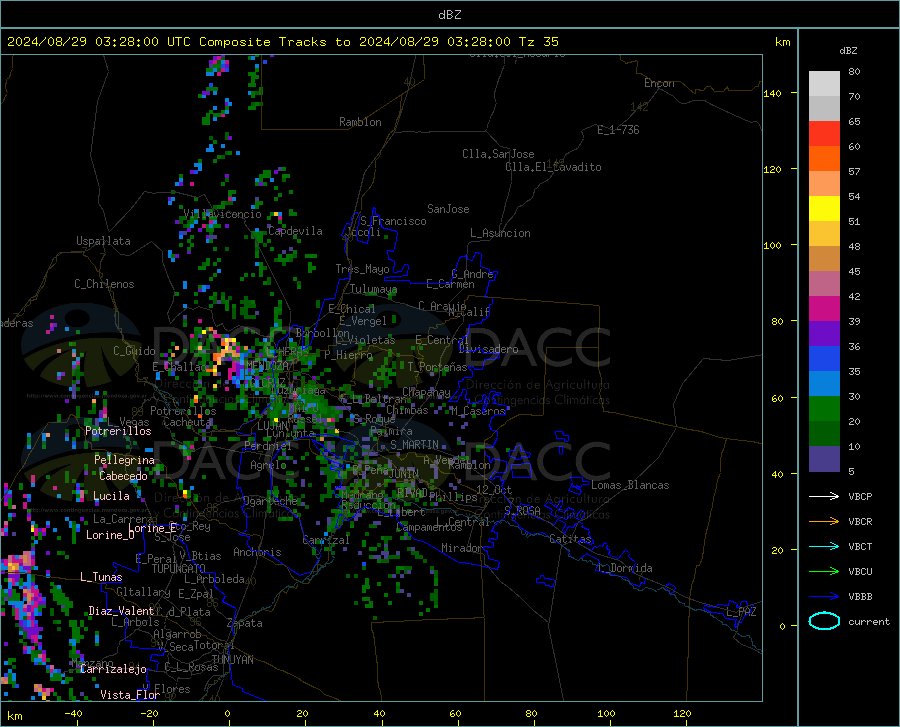The height and width of the screenshot is (727, 900).
Task: Click the 'Villavicencio' map label
Action: [223, 214]
